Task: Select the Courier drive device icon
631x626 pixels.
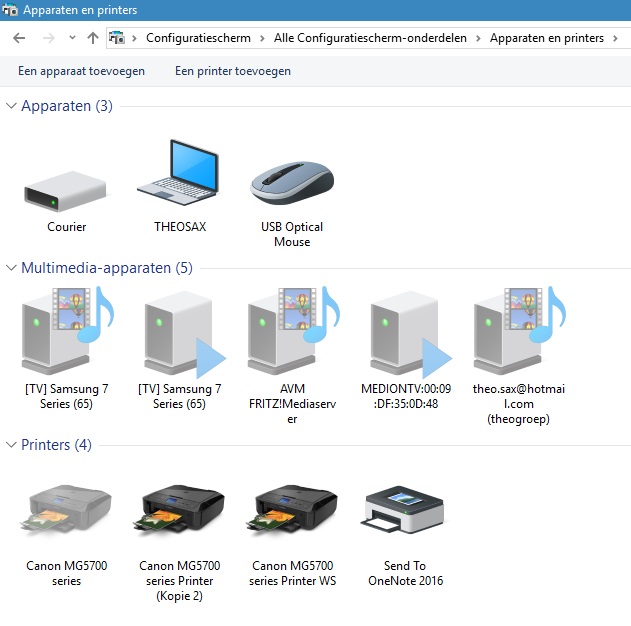Action: 65,191
